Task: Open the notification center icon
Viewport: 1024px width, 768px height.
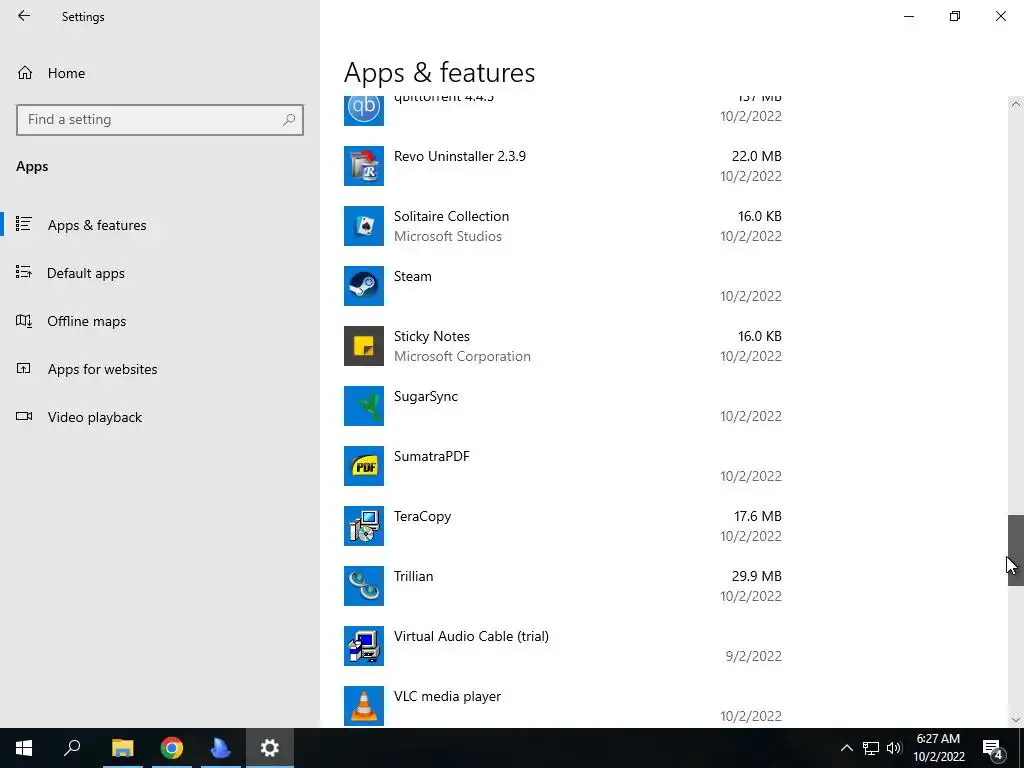Action: (992, 748)
